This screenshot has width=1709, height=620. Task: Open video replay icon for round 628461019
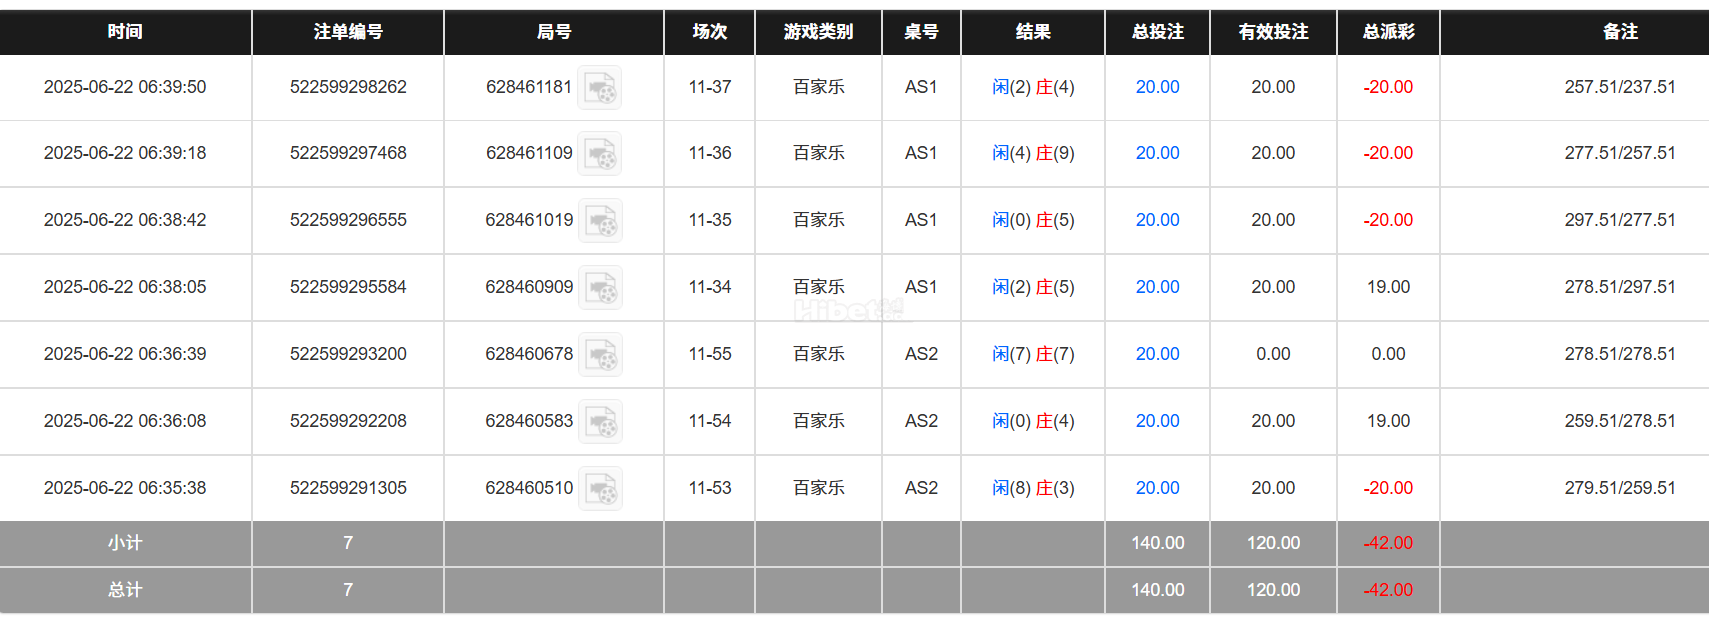coord(600,221)
